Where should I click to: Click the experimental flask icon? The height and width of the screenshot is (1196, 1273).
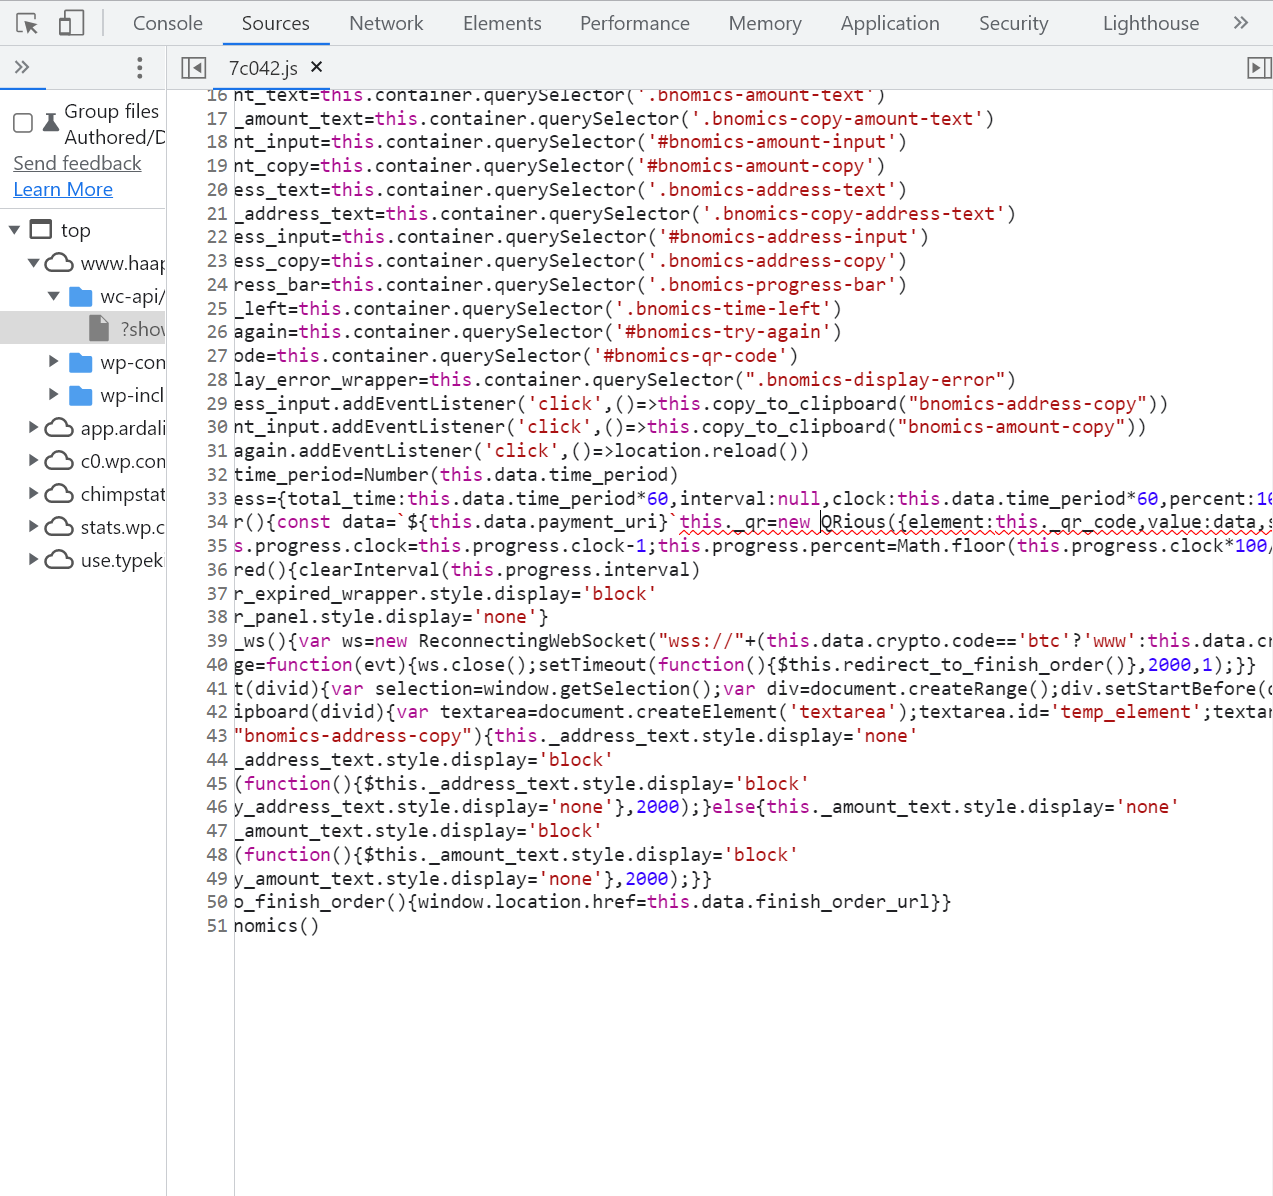coord(51,123)
